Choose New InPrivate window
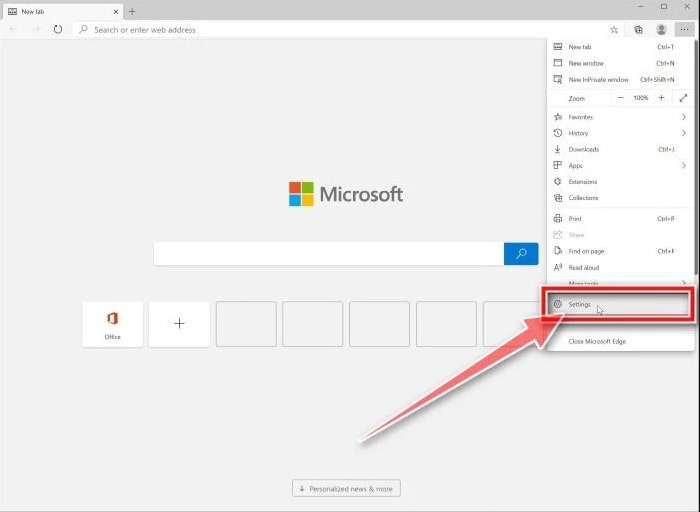Viewport: 700px width, 512px height. click(x=621, y=79)
